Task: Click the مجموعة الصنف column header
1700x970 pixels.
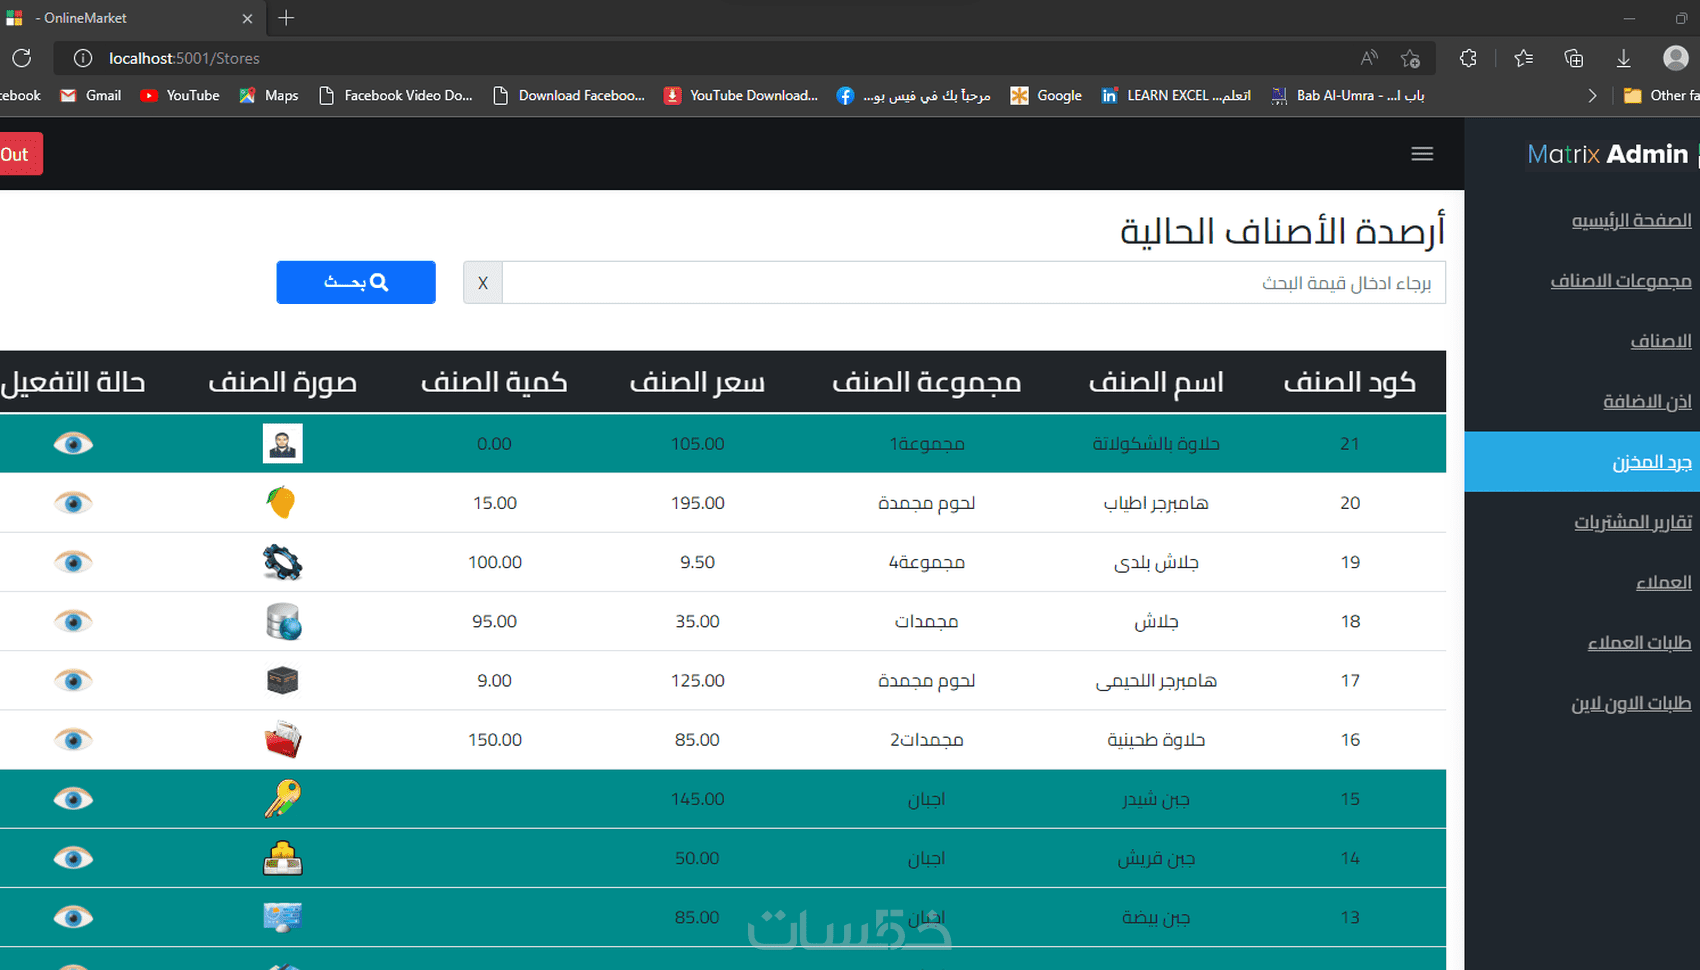Action: coord(927,382)
